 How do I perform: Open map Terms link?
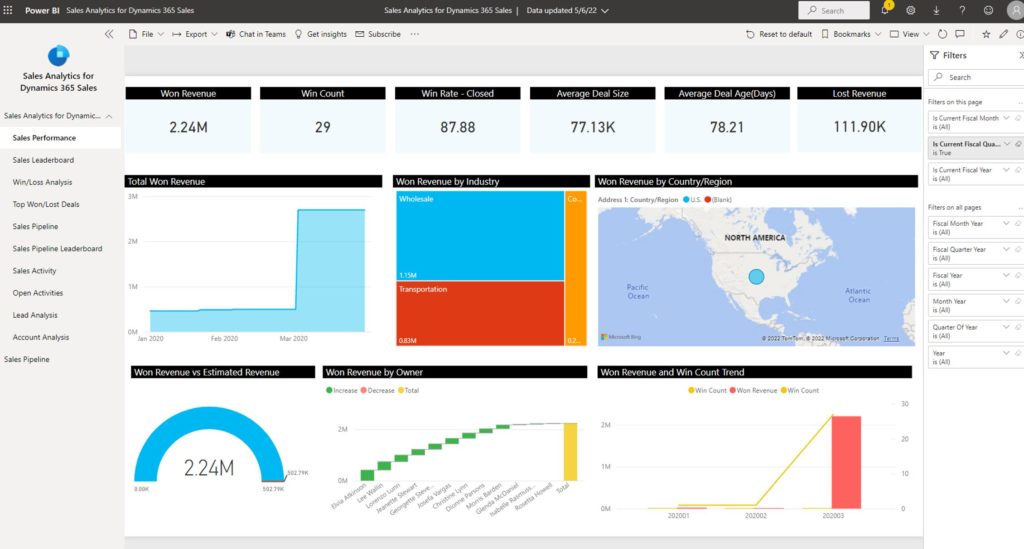pos(891,338)
